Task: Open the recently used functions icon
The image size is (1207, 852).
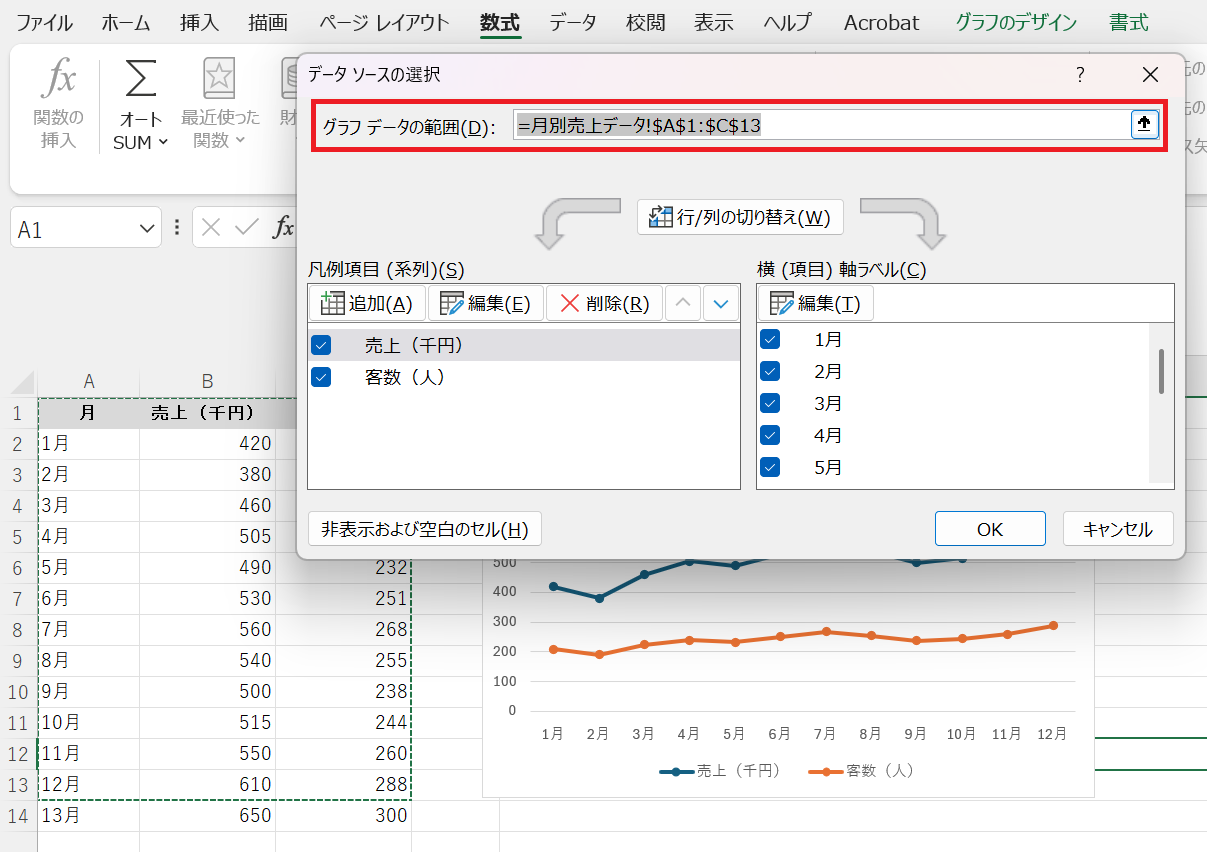Action: tap(219, 79)
